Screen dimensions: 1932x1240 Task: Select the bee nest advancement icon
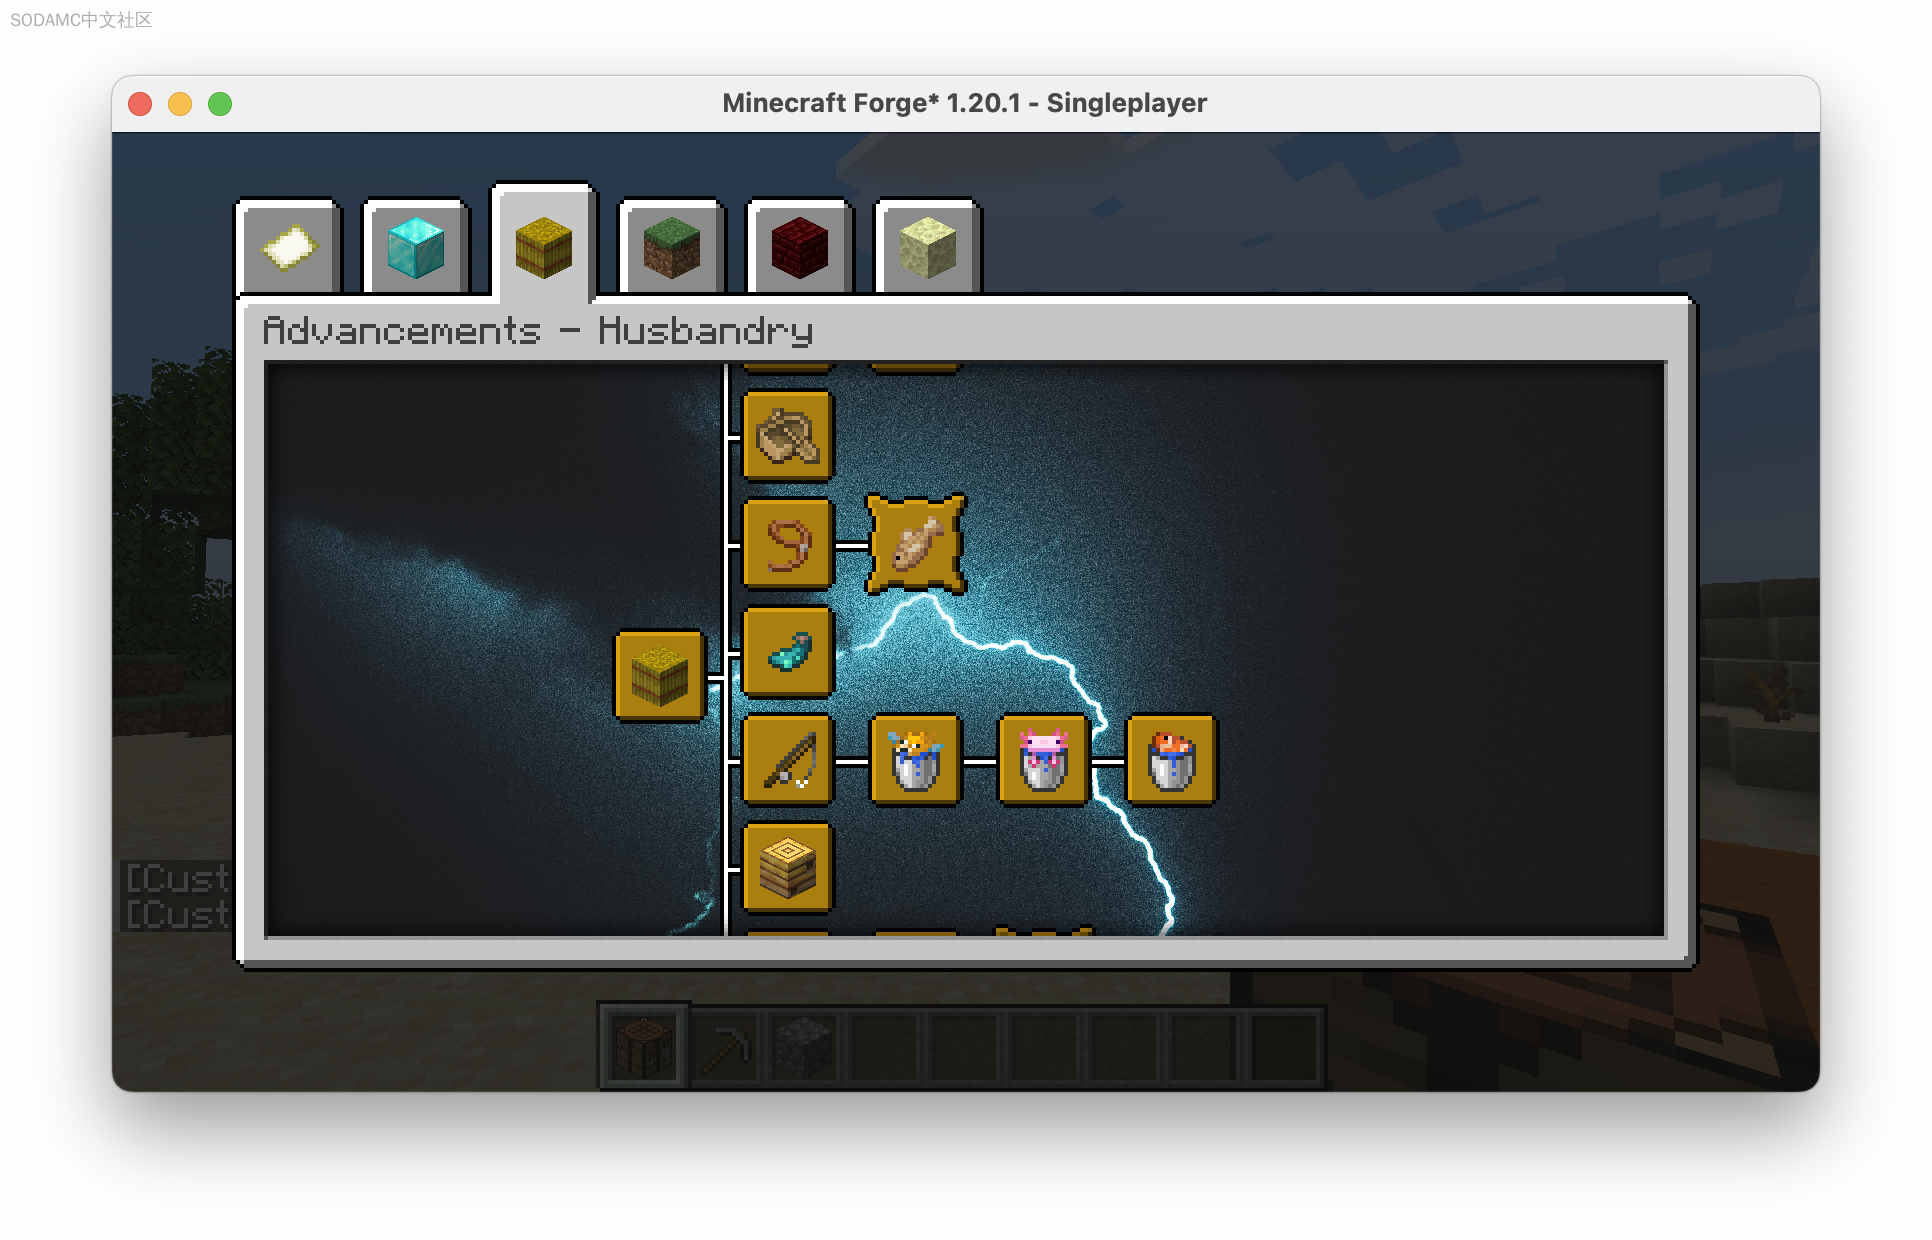[x=788, y=868]
